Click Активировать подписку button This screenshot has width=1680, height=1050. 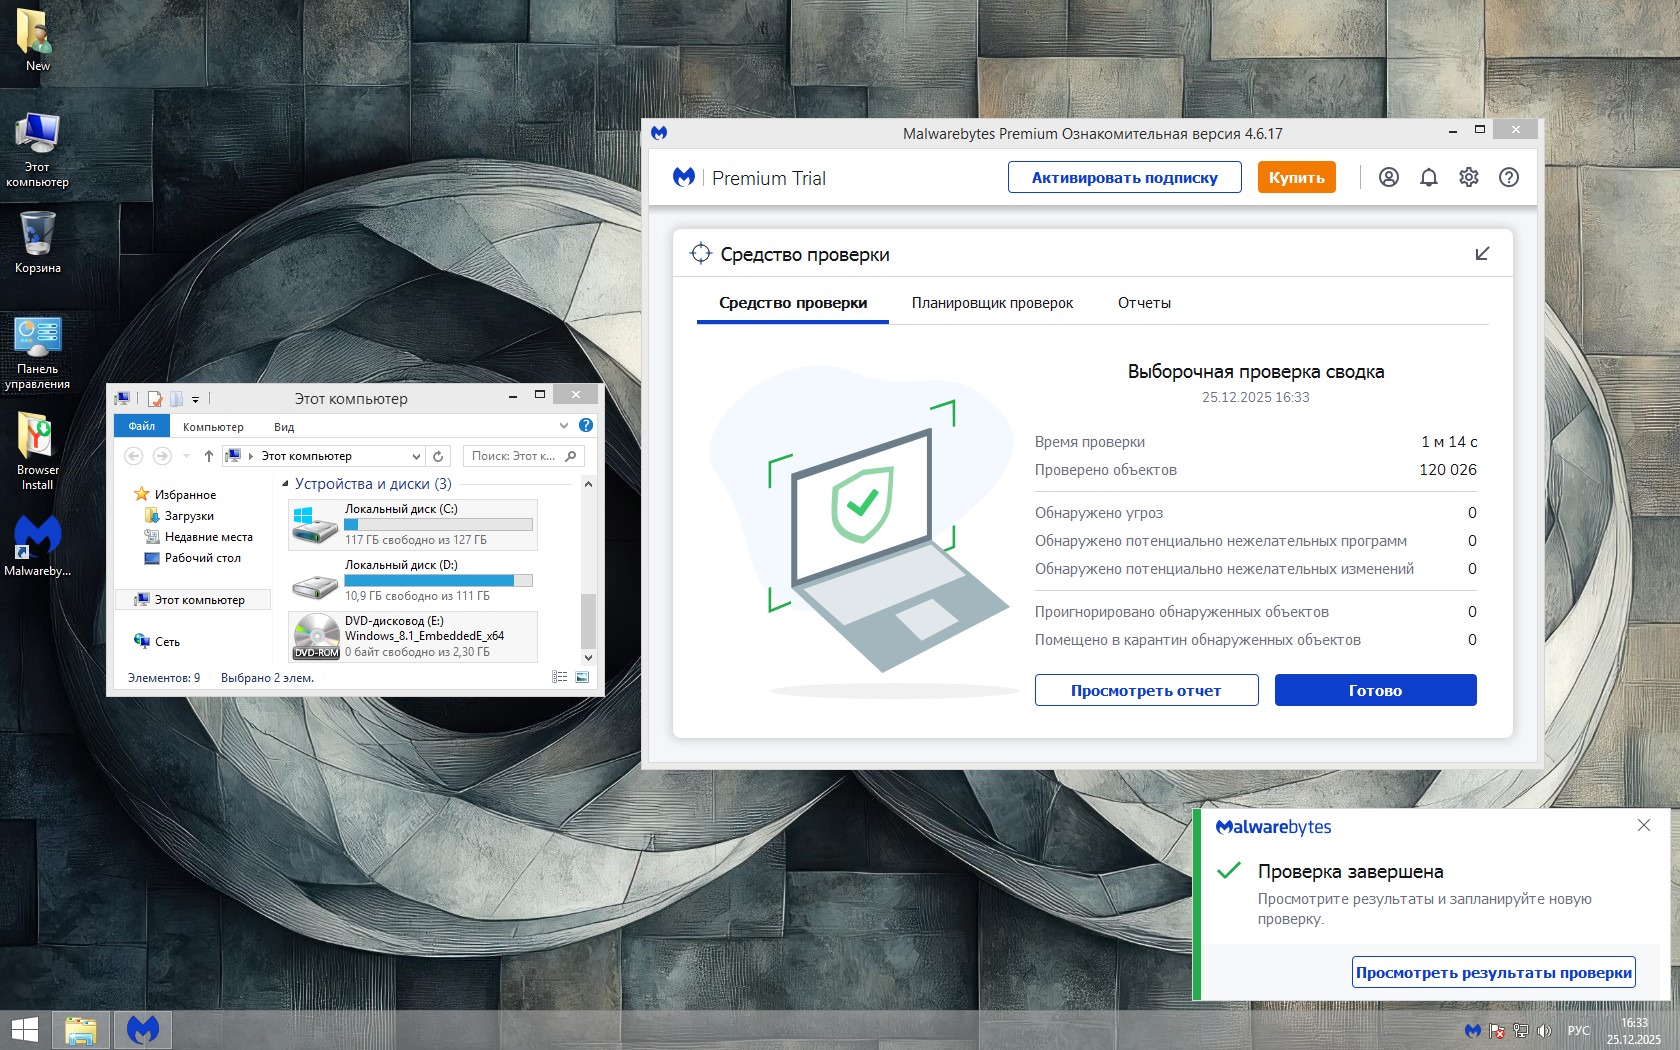click(1124, 177)
